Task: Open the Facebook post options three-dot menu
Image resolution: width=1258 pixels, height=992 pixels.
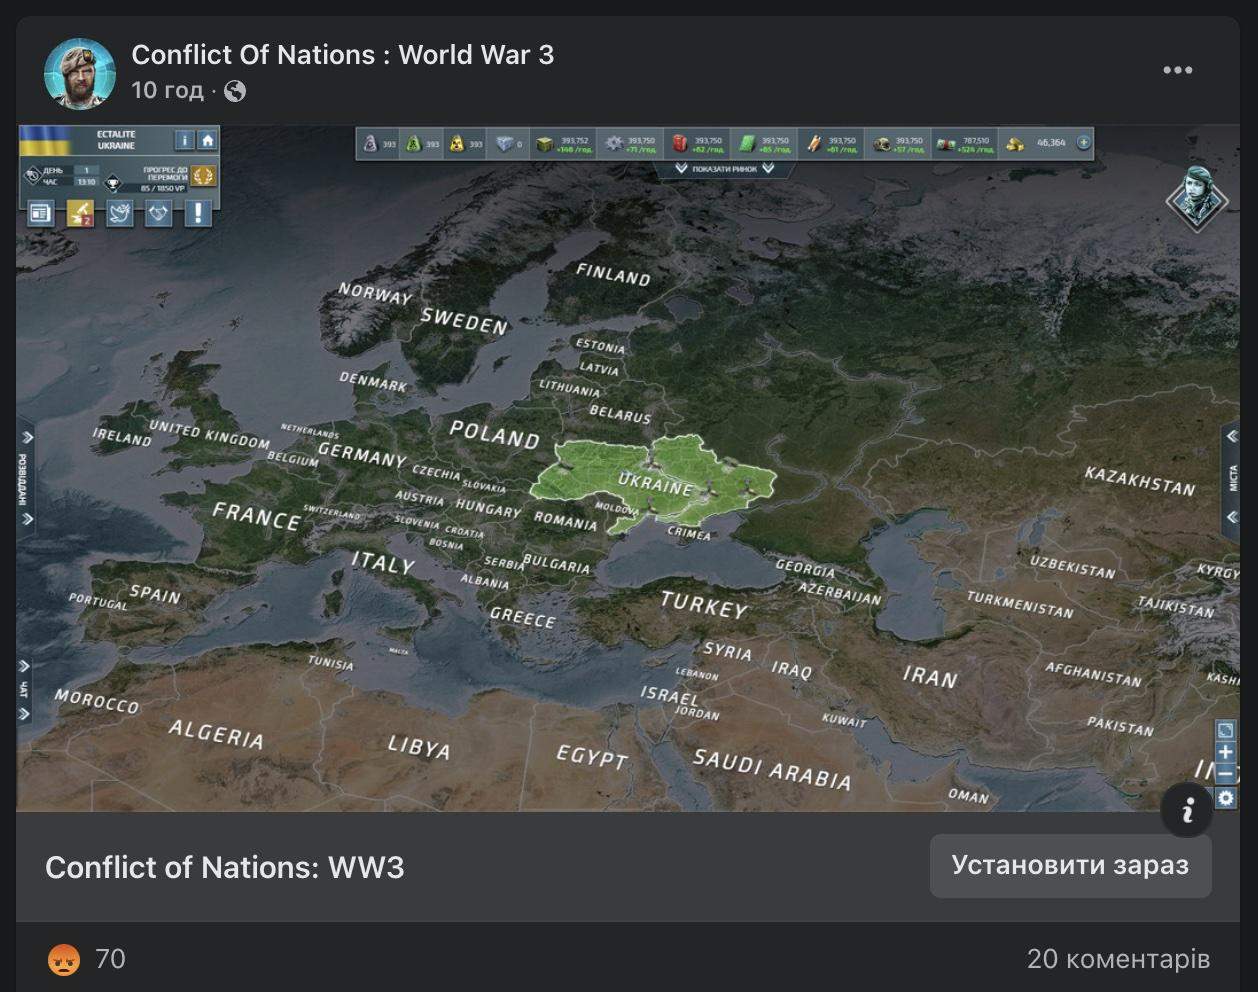Action: pyautogui.click(x=1180, y=69)
